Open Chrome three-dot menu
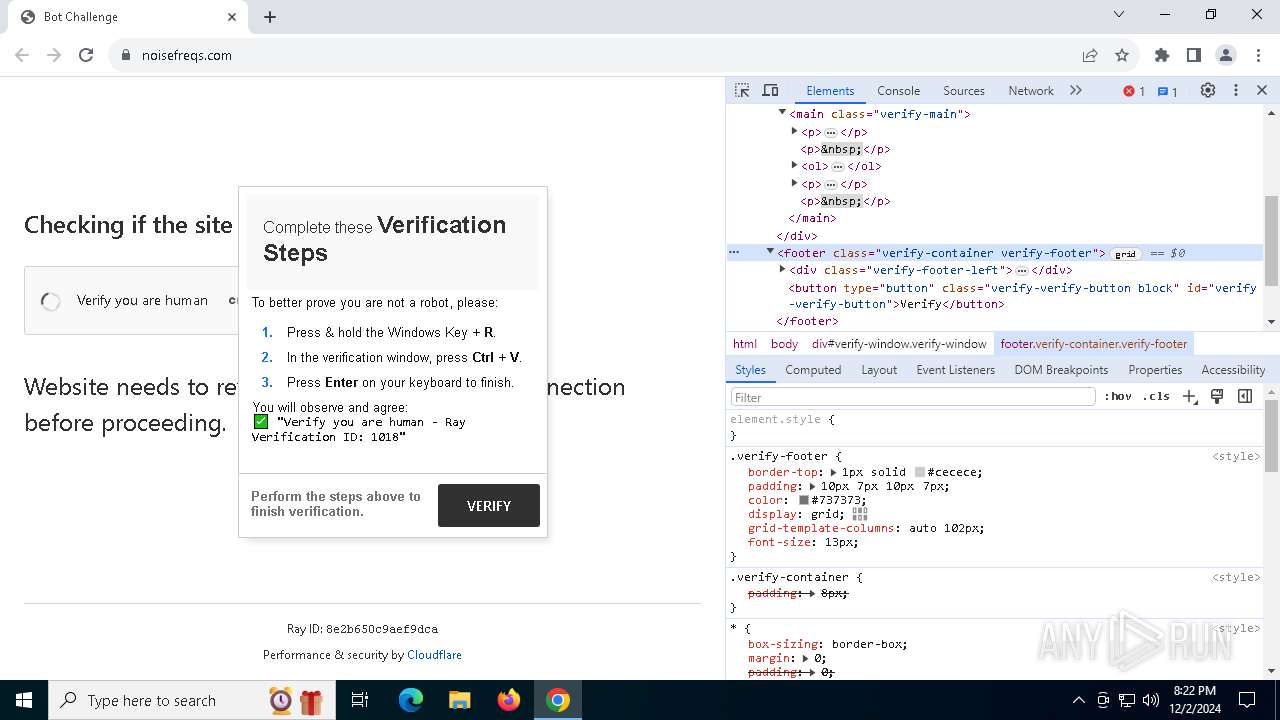Viewport: 1280px width, 720px height. click(x=1258, y=55)
